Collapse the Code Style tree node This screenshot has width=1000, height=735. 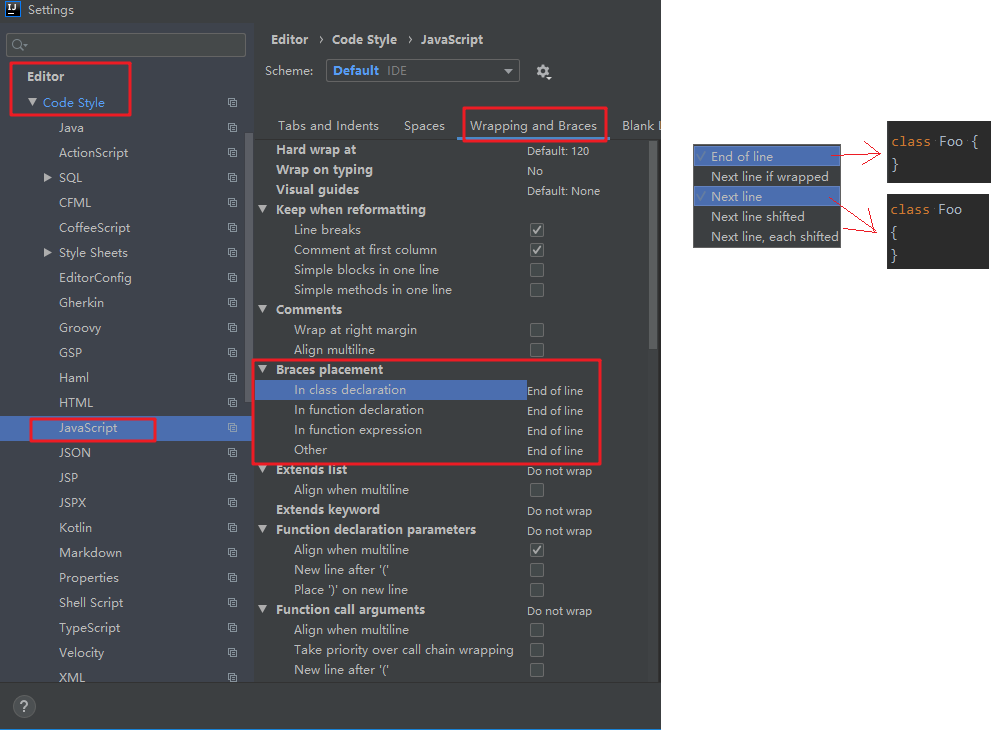33,102
